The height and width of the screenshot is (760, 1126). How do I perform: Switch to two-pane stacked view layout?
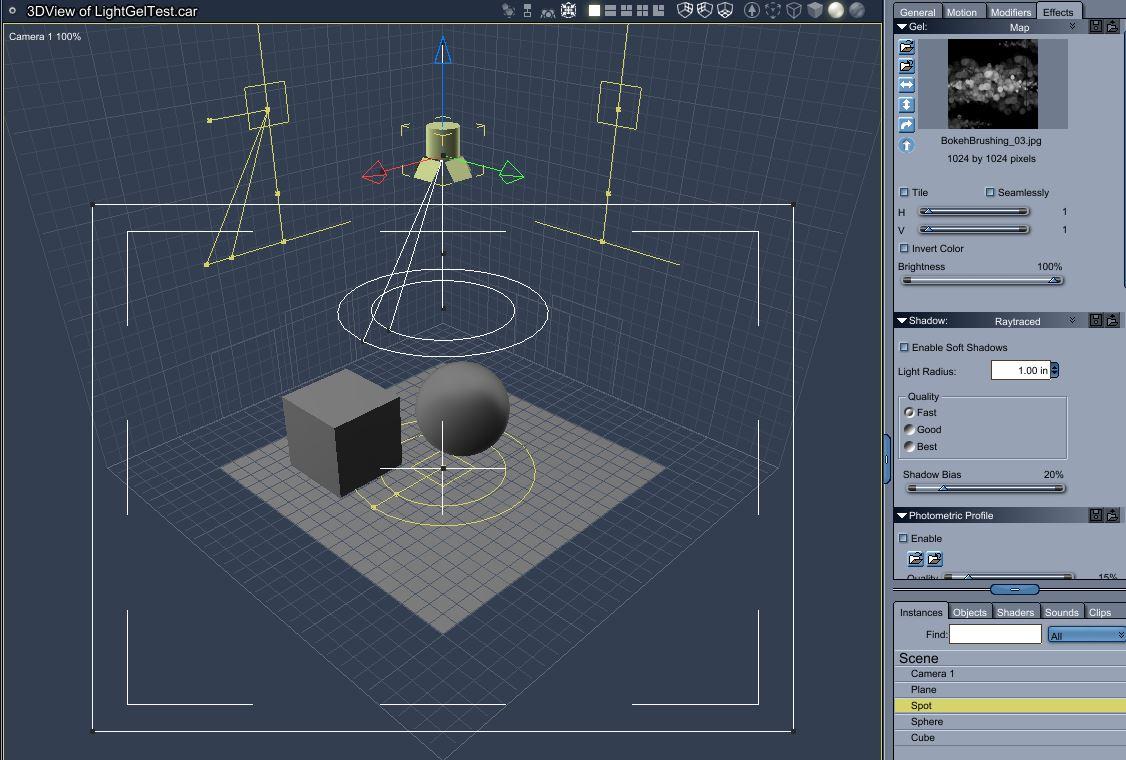[610, 11]
